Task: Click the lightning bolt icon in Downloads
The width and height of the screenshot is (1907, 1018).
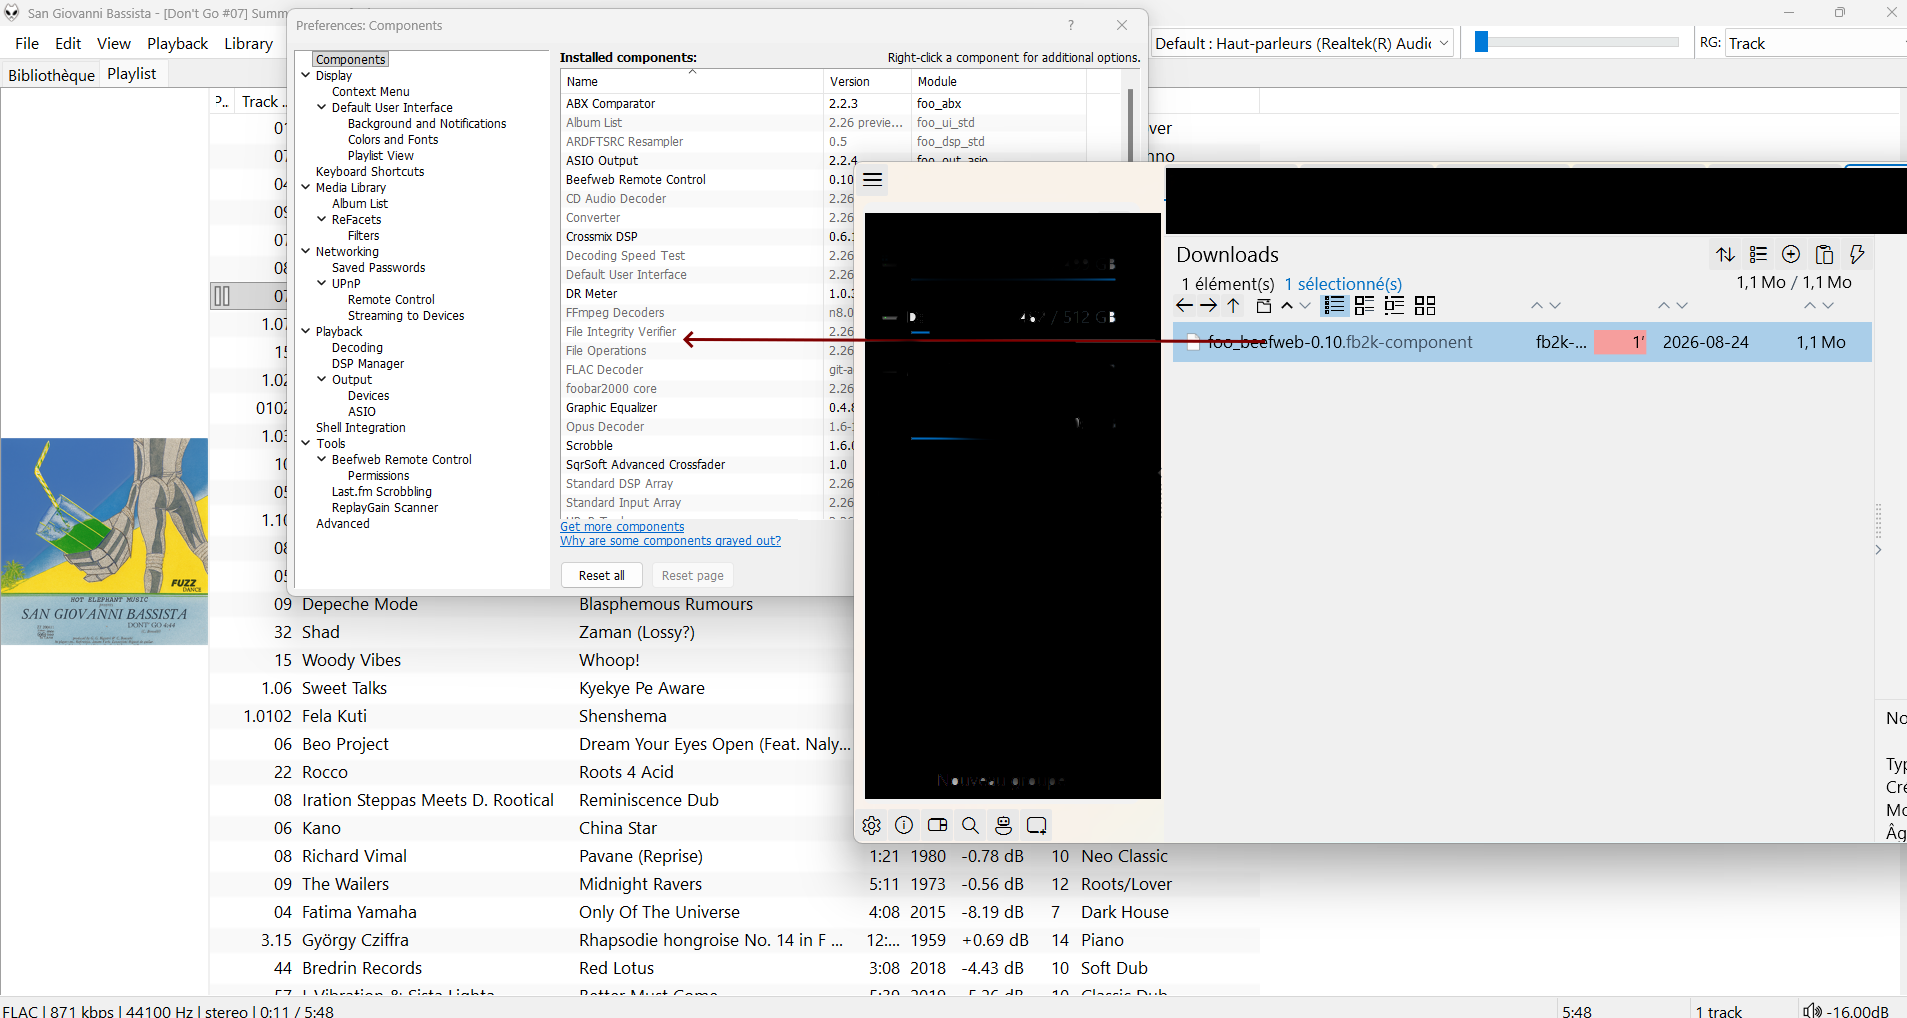Action: (1857, 255)
